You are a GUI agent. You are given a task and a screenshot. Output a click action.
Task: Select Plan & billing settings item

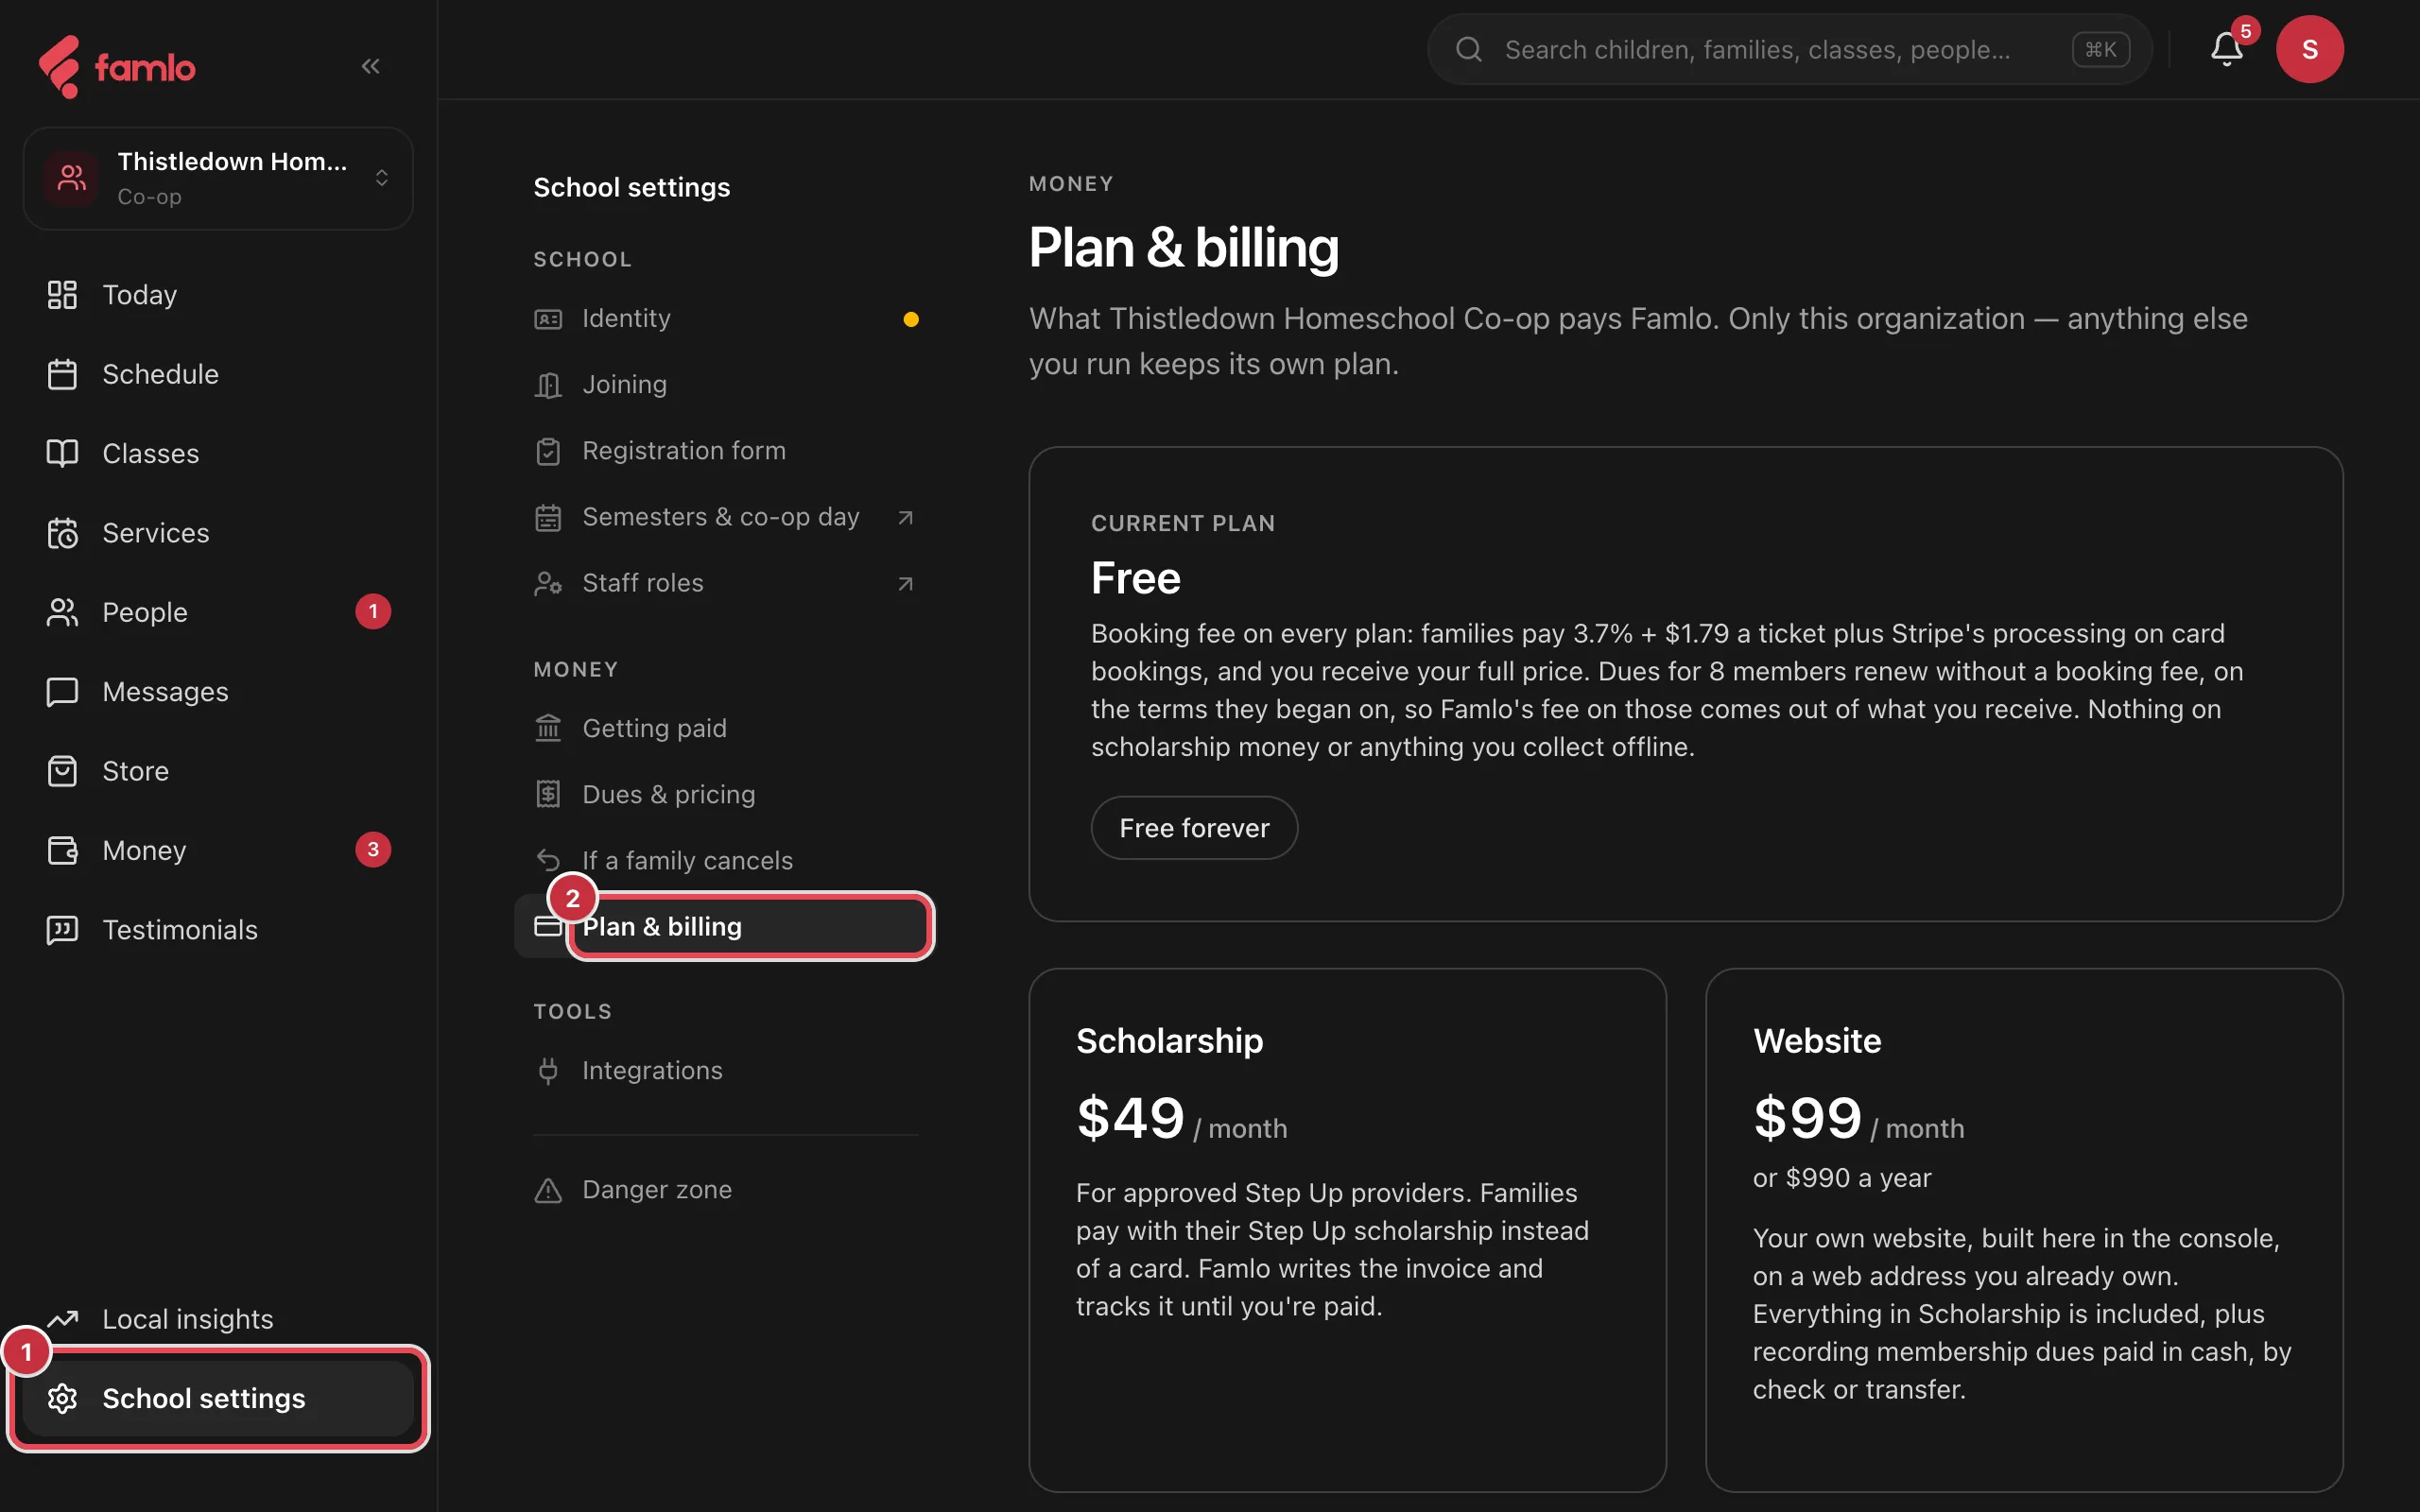pos(726,926)
